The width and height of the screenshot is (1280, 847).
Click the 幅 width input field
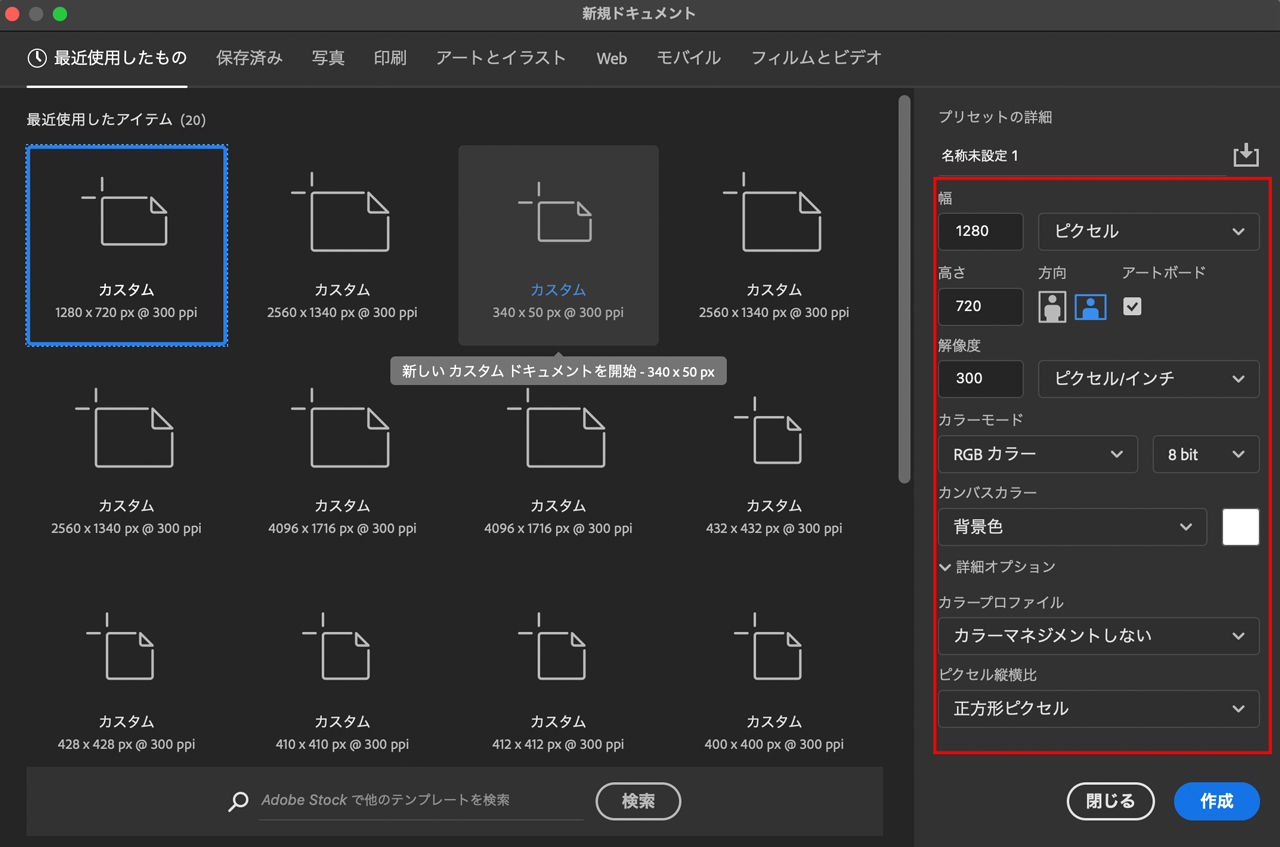coord(980,231)
